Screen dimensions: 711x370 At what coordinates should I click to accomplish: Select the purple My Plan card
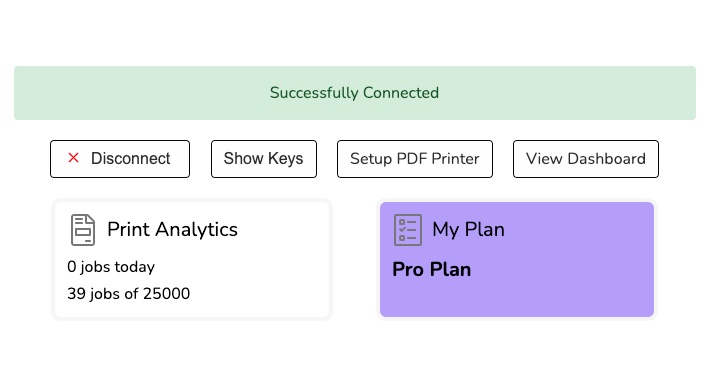click(x=516, y=259)
